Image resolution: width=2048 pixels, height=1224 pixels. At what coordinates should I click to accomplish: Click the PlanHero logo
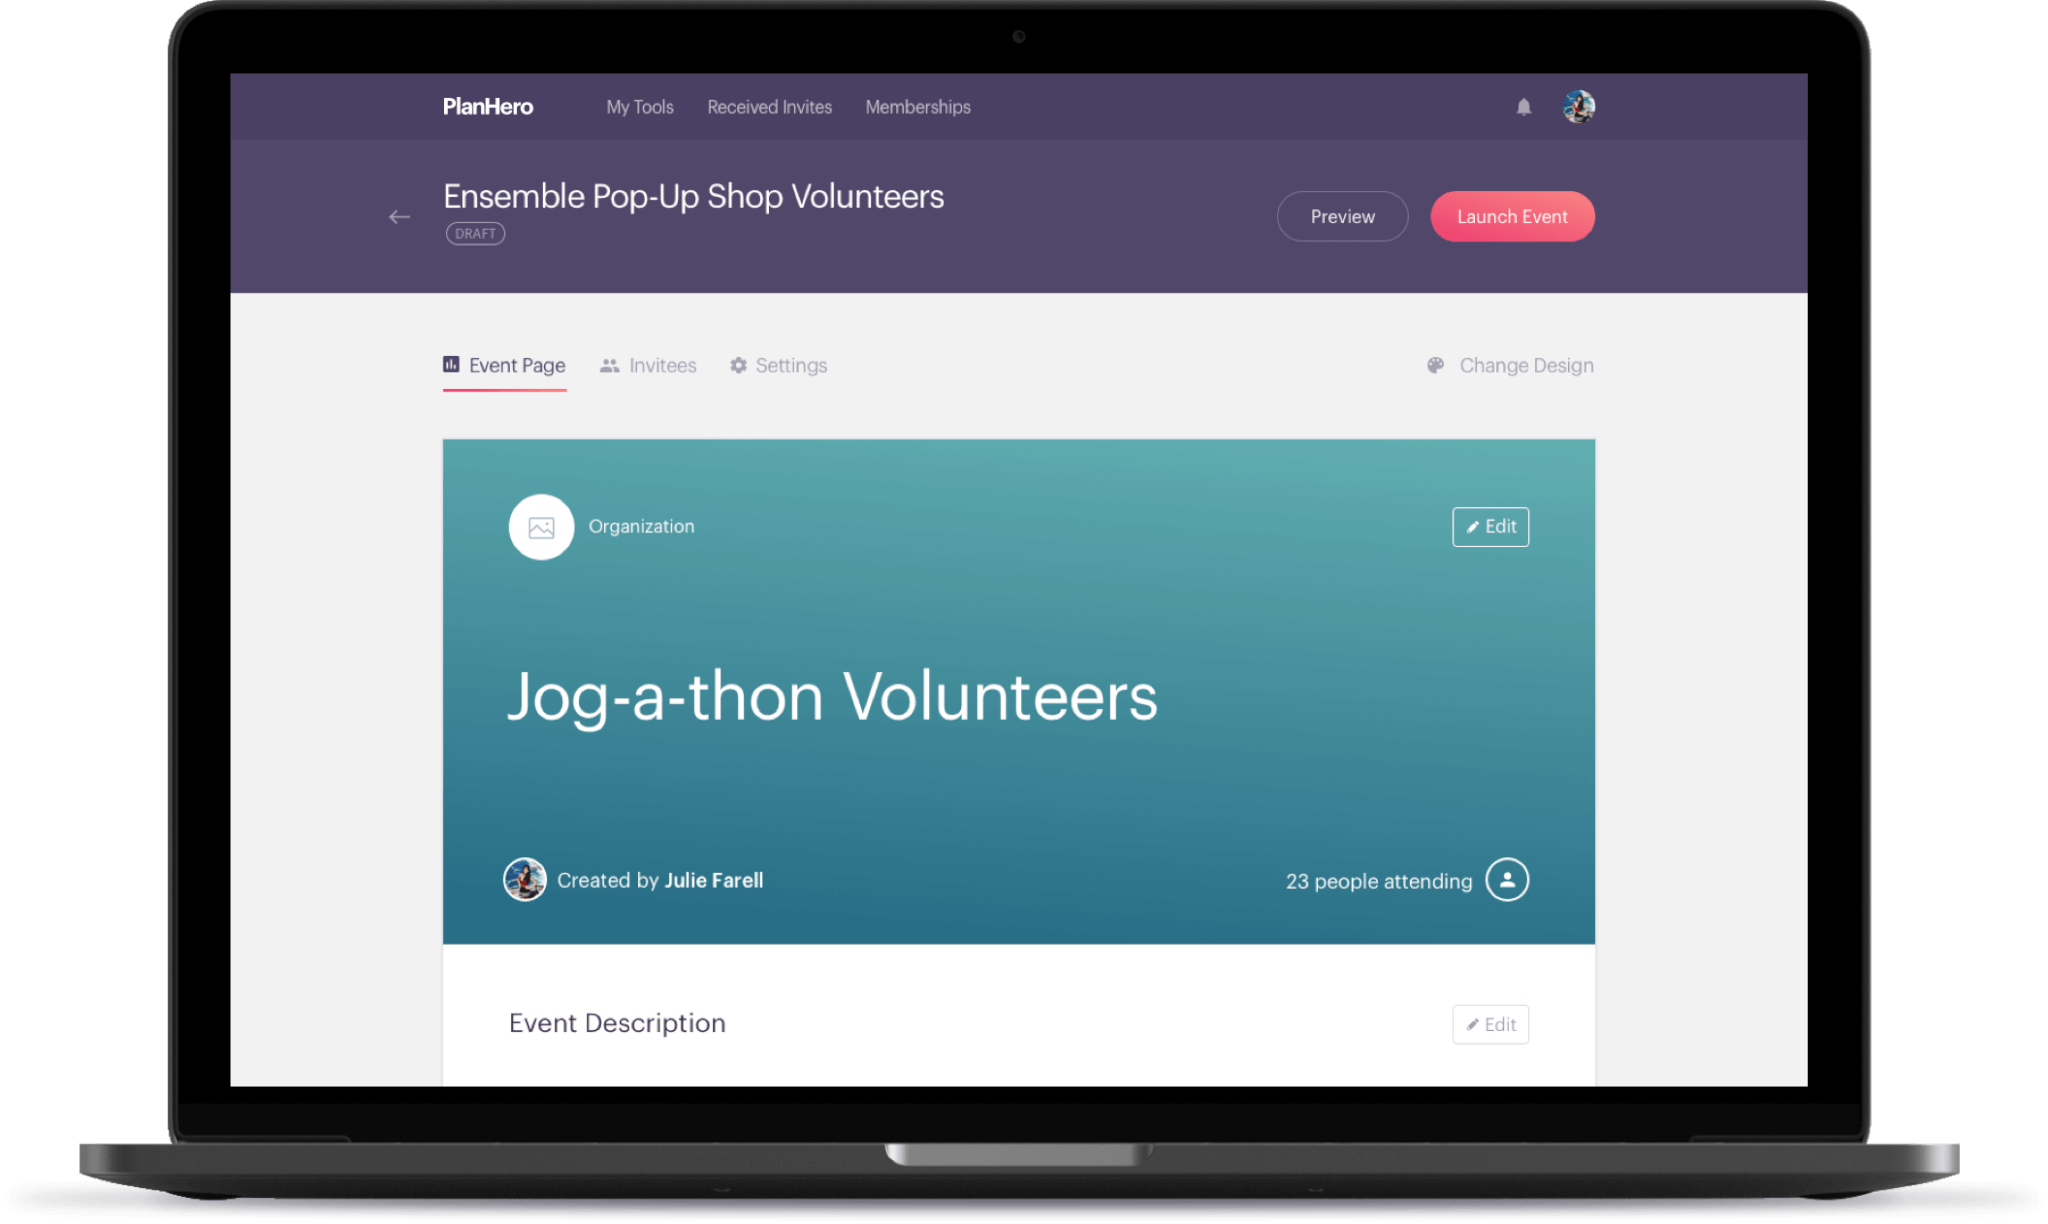click(488, 107)
